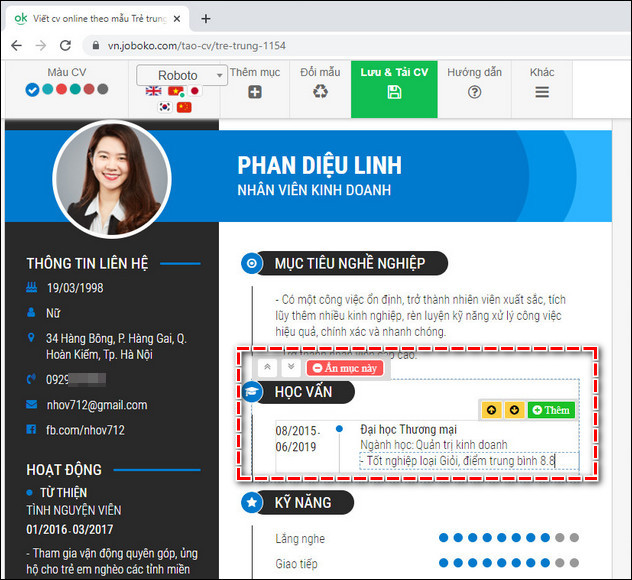This screenshot has width=632, height=580.
Task: Click the yellow move-down arrow button
Action: point(514,410)
